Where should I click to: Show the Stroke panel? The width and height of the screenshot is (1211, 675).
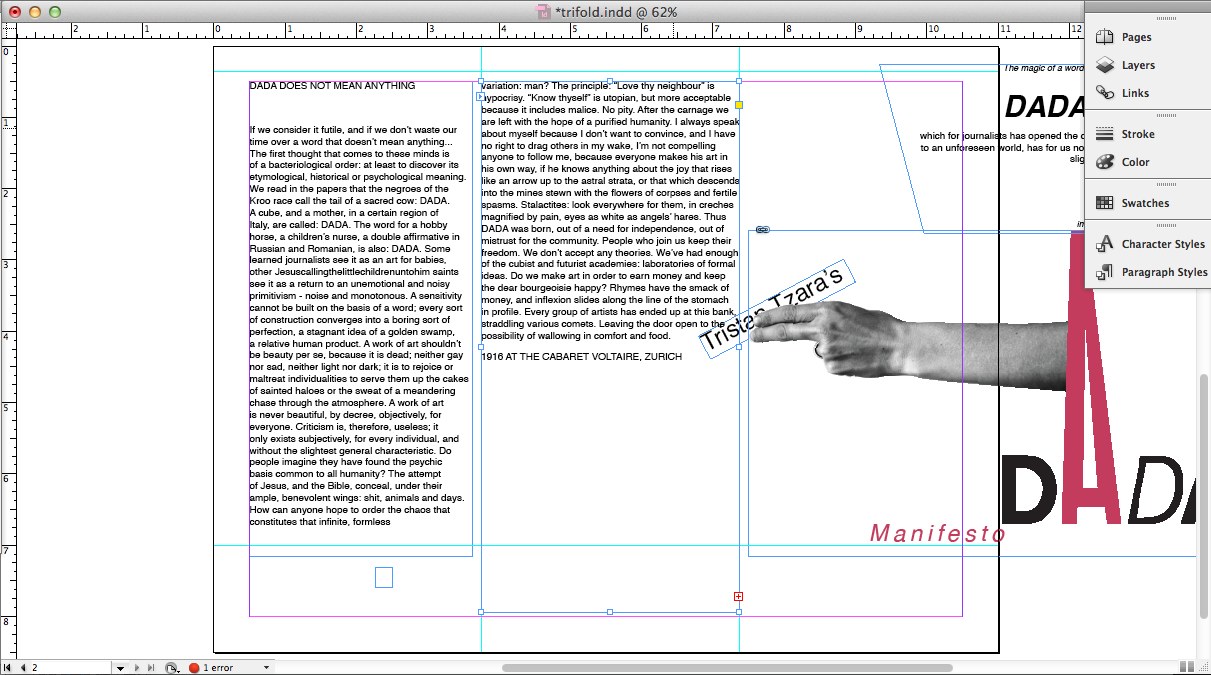[x=1137, y=134]
